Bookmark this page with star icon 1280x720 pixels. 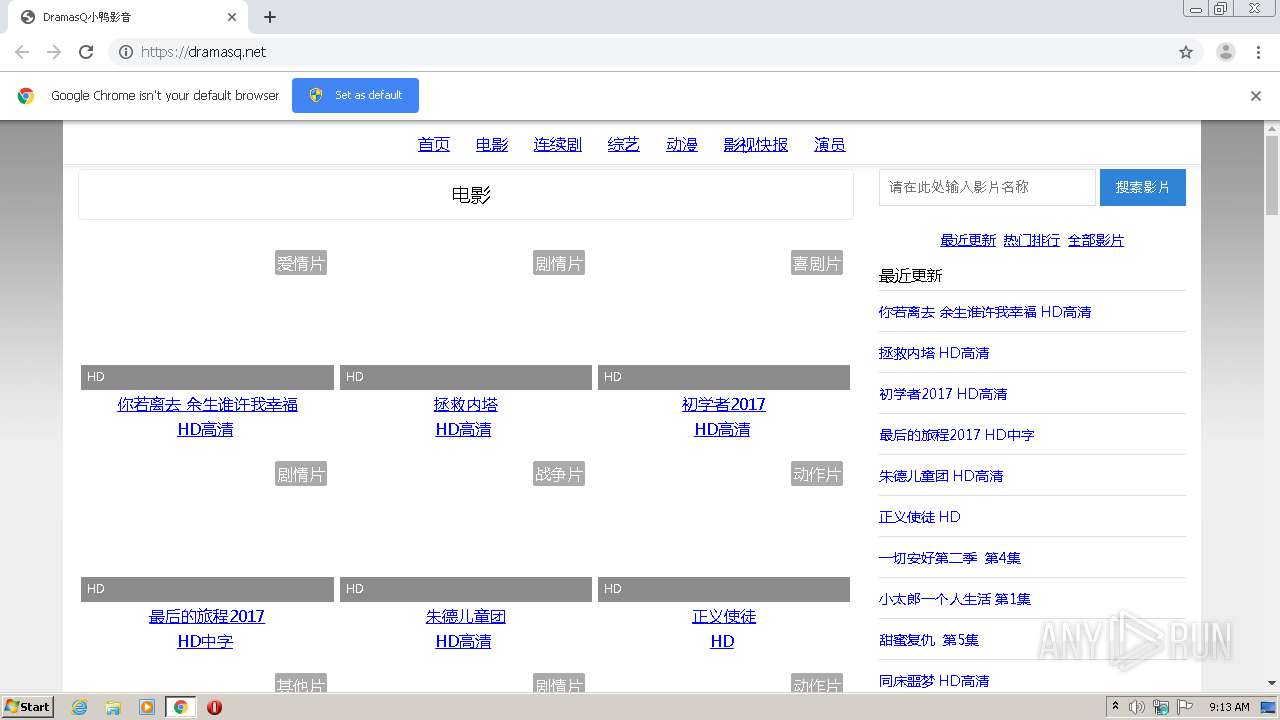click(x=1186, y=52)
